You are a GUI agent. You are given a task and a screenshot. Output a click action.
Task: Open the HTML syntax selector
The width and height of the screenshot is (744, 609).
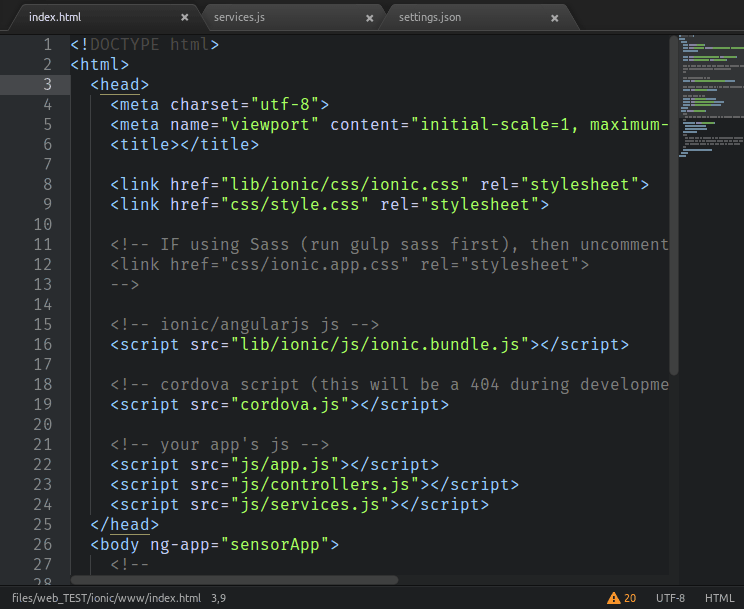tap(719, 598)
